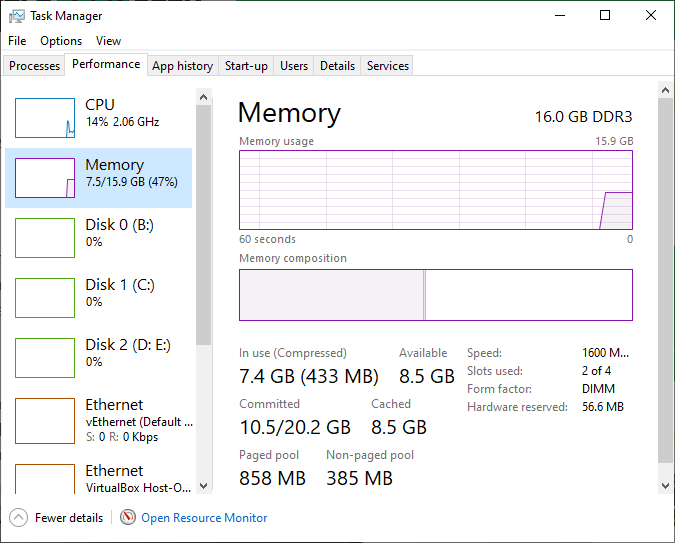Screen dimensions: 675x543
Task: Open the View menu
Action: coord(108,41)
